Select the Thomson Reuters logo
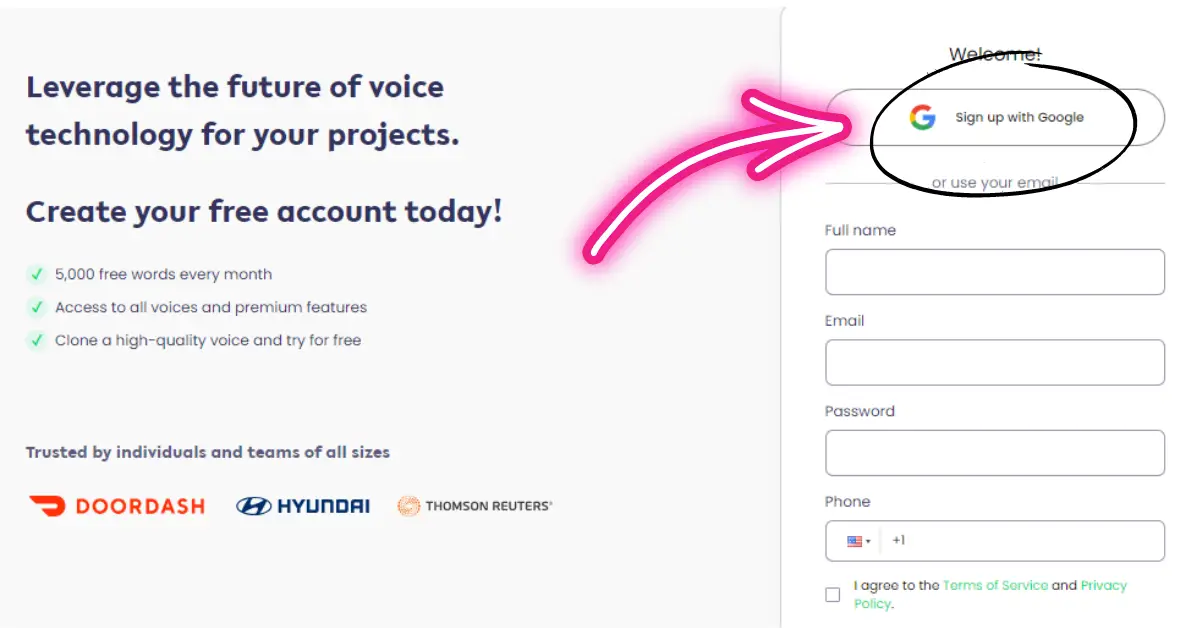Screen dimensions: 1200x628 coord(475,505)
